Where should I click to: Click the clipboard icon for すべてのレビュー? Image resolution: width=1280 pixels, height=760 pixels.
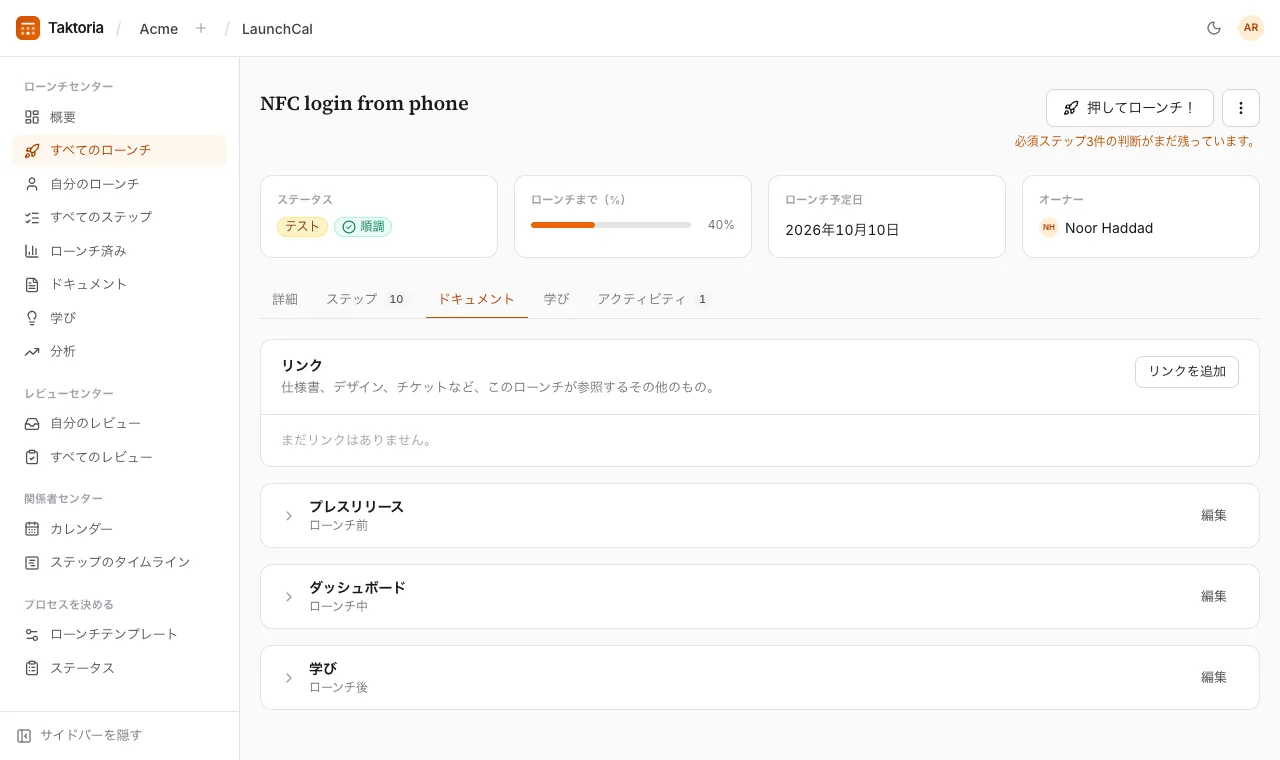pyautogui.click(x=32, y=457)
